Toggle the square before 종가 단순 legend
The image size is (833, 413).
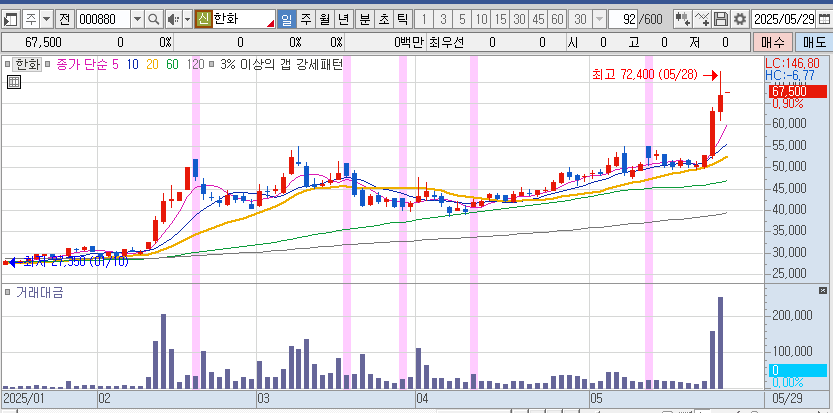[x=48, y=64]
